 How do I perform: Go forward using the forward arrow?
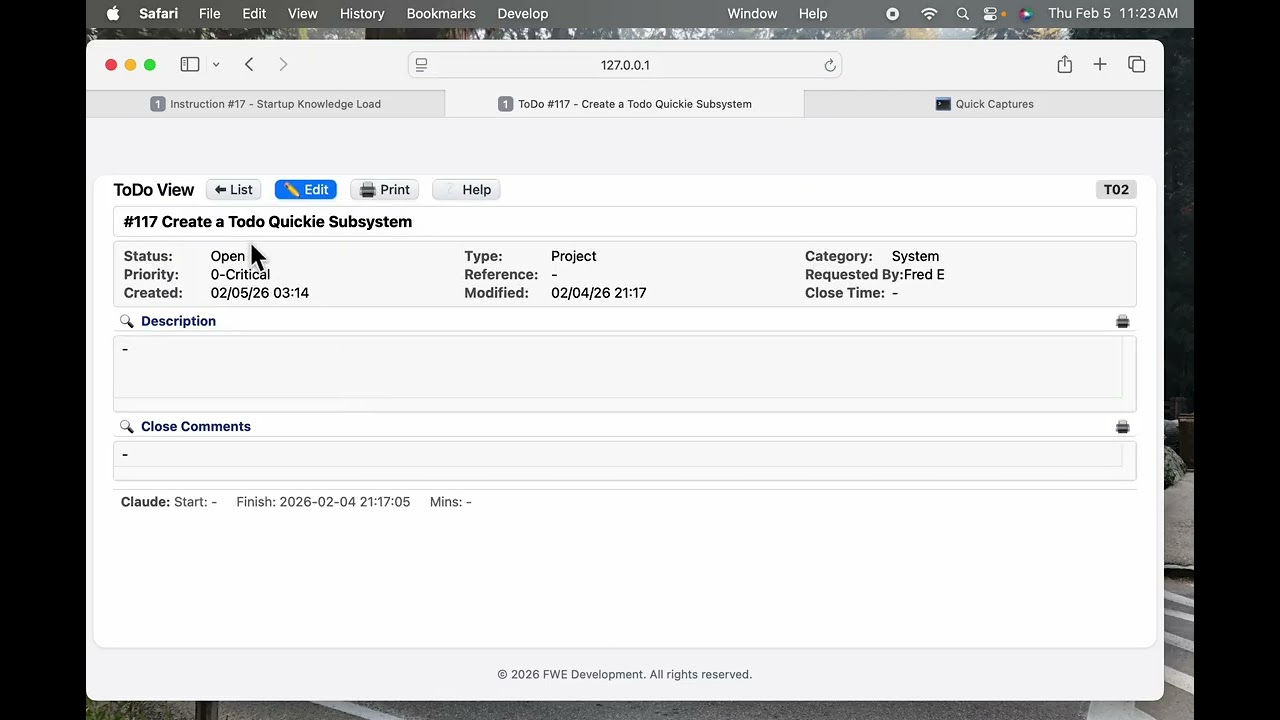(283, 64)
